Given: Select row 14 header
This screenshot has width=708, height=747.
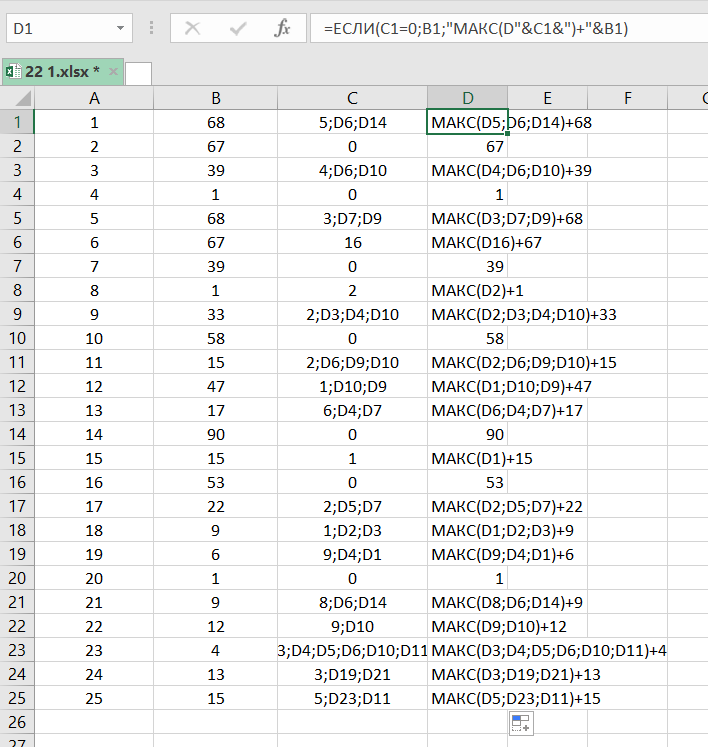Looking at the screenshot, I should click(18, 434).
